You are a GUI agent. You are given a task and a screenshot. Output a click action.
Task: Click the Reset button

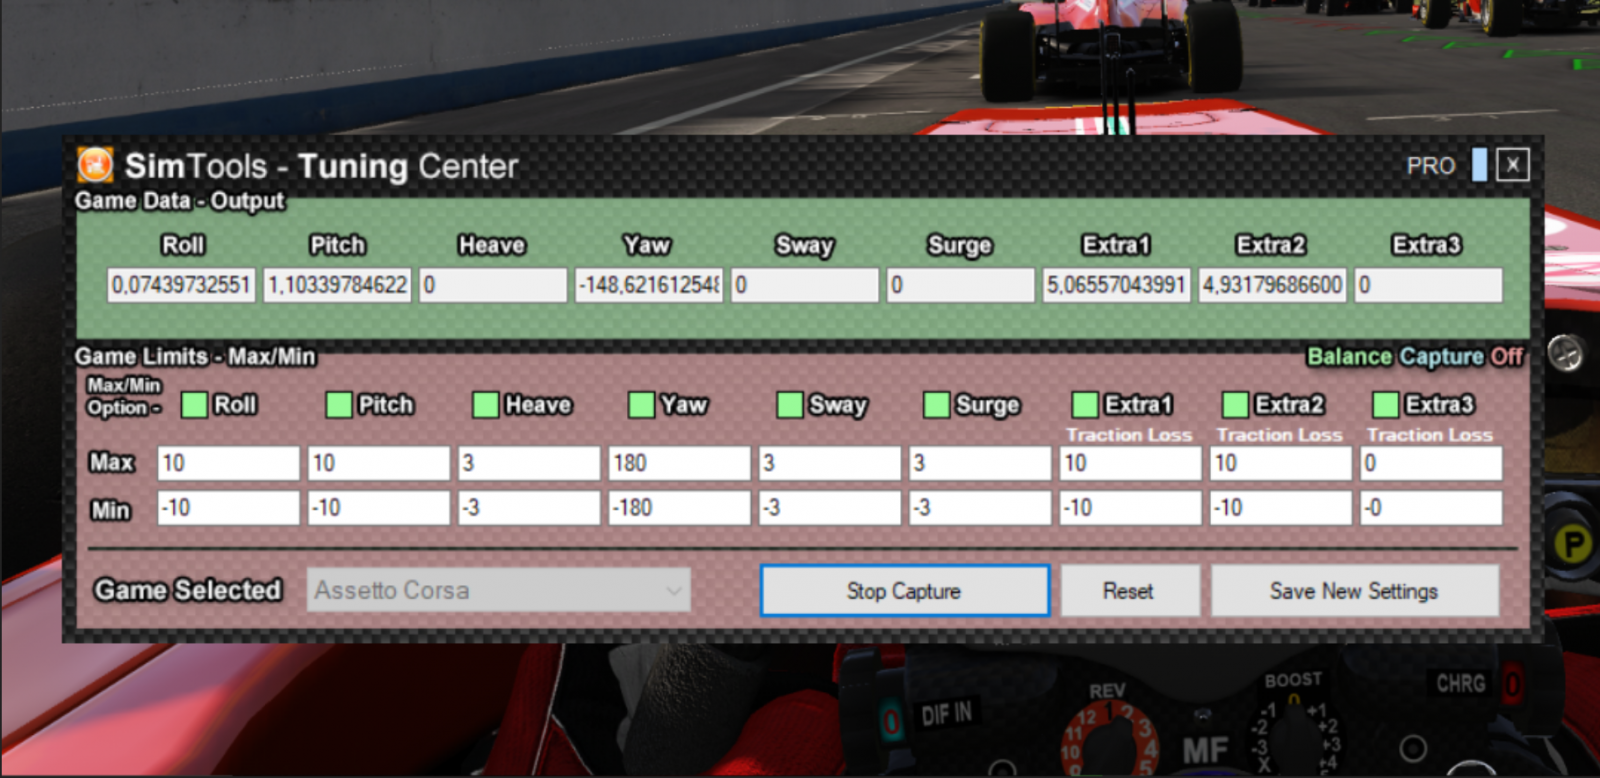coord(1129,591)
